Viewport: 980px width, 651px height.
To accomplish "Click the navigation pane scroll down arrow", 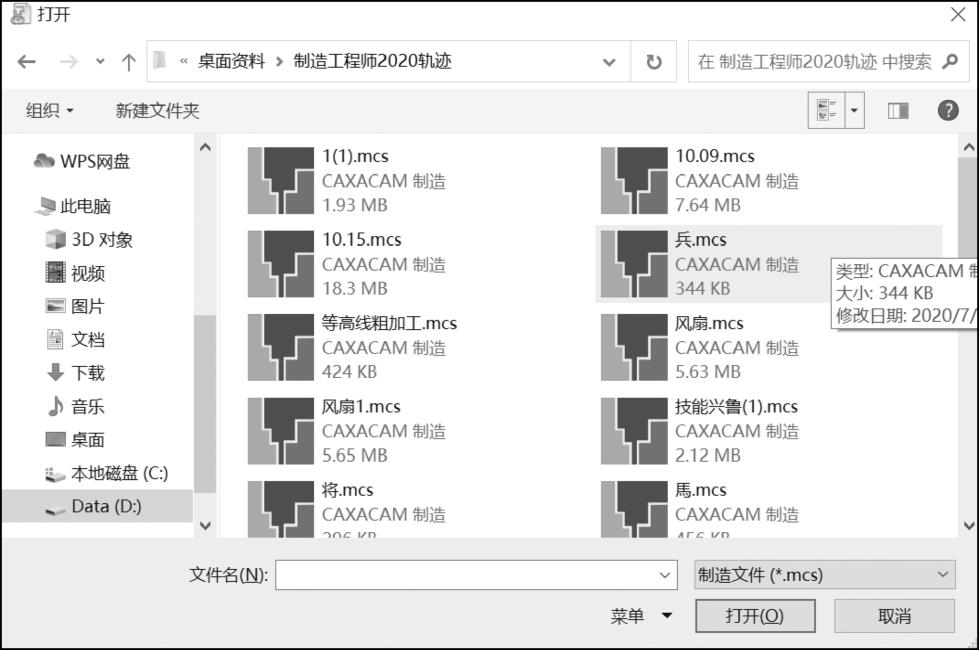I will (205, 526).
